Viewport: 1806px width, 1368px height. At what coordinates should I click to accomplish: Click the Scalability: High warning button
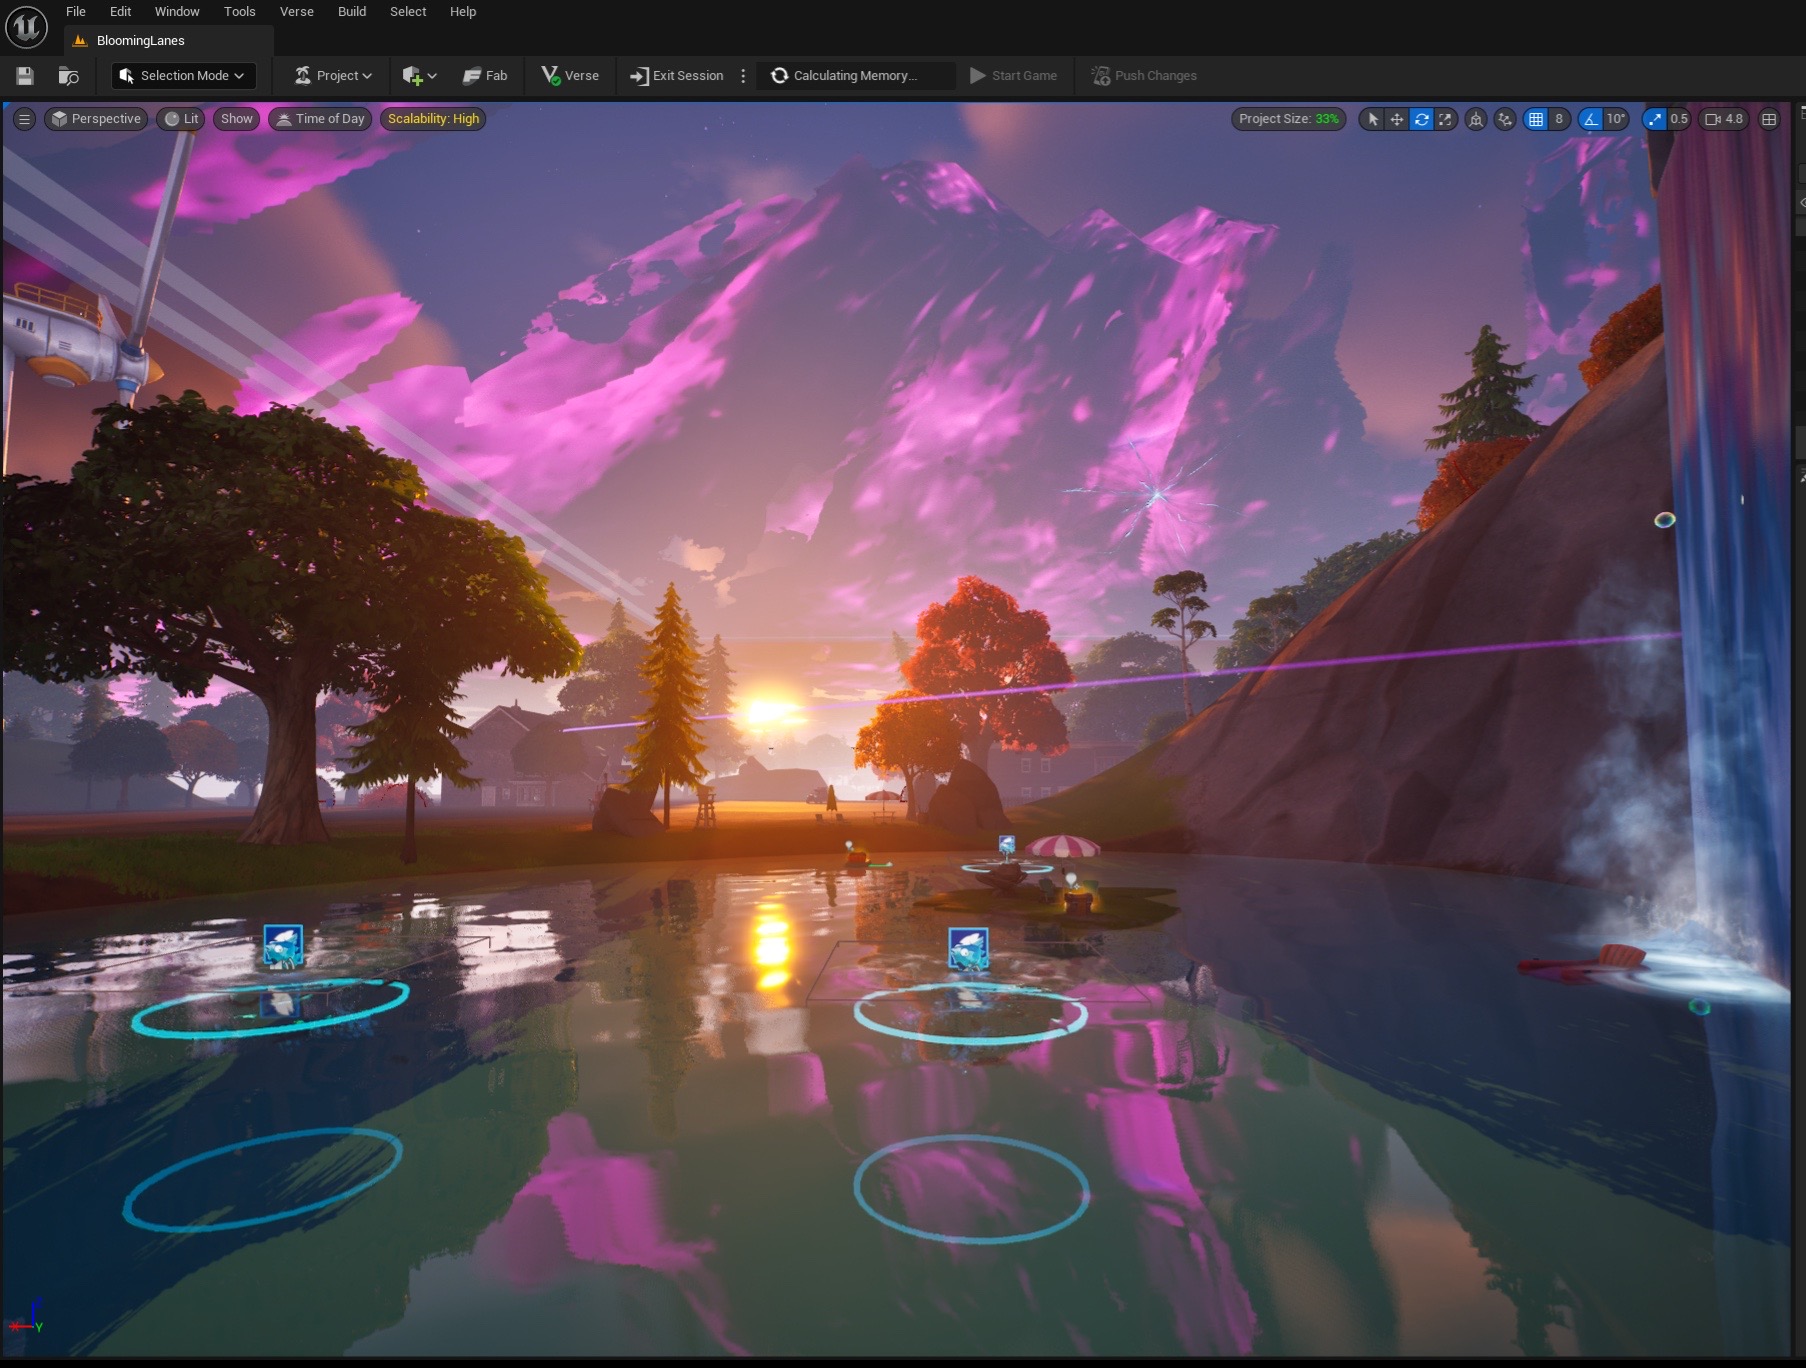(433, 119)
